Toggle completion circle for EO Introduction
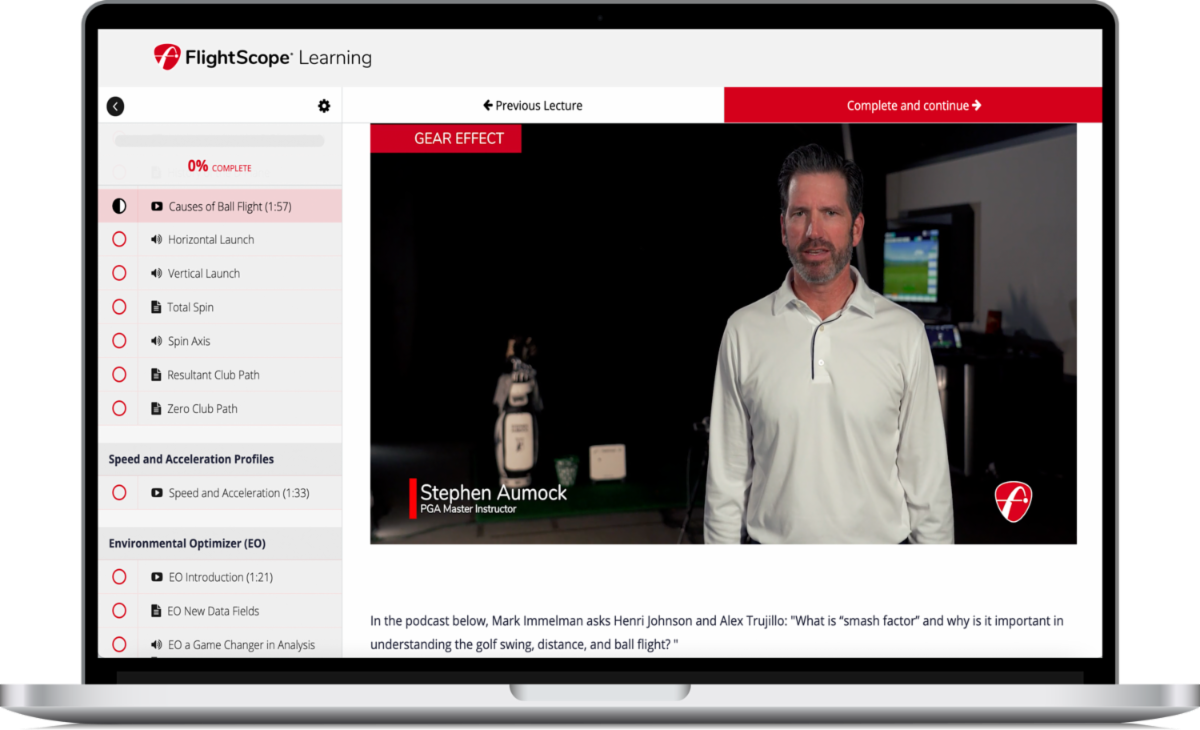1200x730 pixels. [119, 577]
